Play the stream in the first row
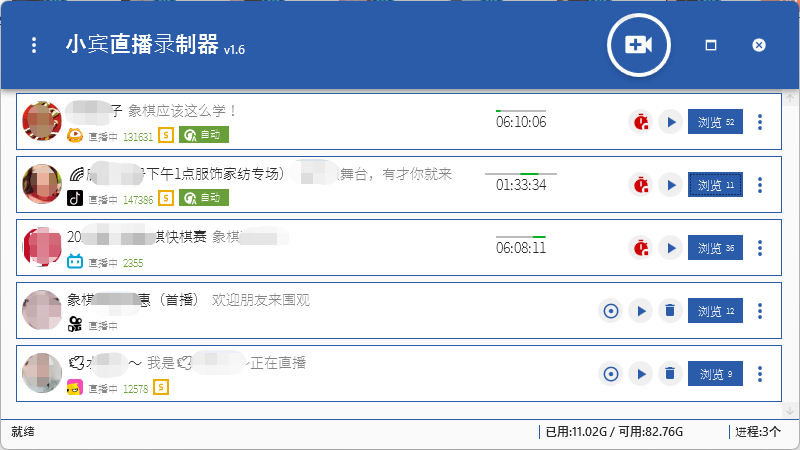Image resolution: width=800 pixels, height=450 pixels. [670, 122]
